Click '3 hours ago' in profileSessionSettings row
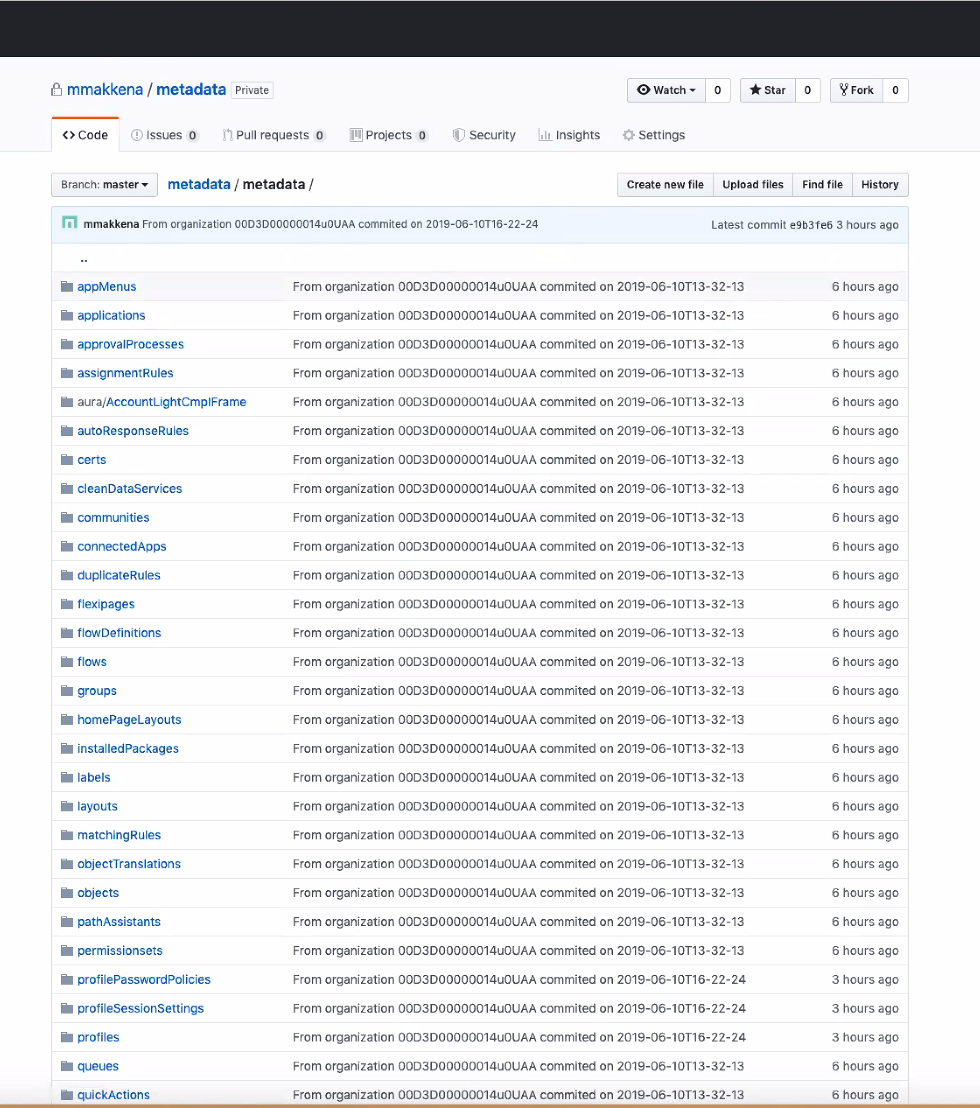Screen dimensions: 980x1108 coord(865,1008)
